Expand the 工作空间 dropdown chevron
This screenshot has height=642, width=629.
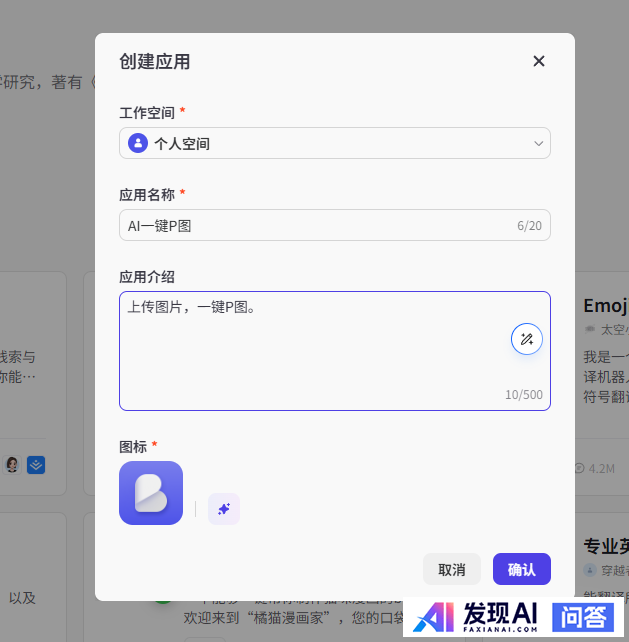pyautogui.click(x=538, y=144)
